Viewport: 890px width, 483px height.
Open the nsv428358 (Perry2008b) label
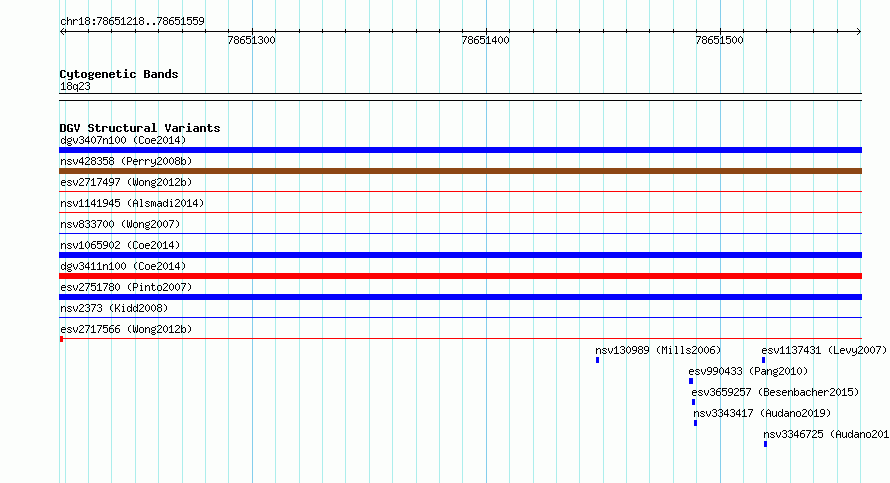point(126,161)
